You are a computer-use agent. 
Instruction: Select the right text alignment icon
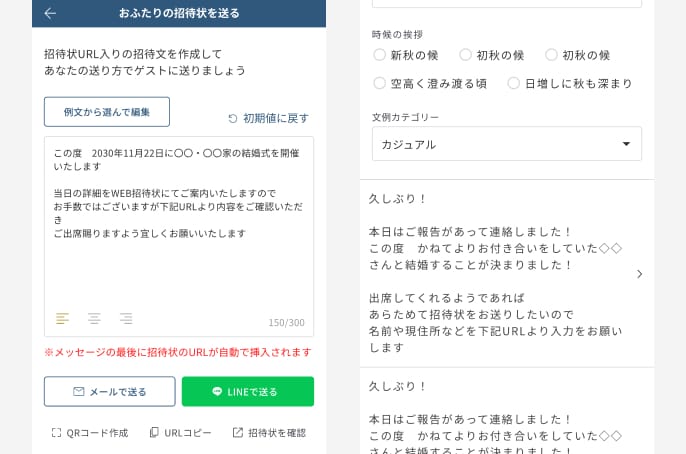point(126,319)
